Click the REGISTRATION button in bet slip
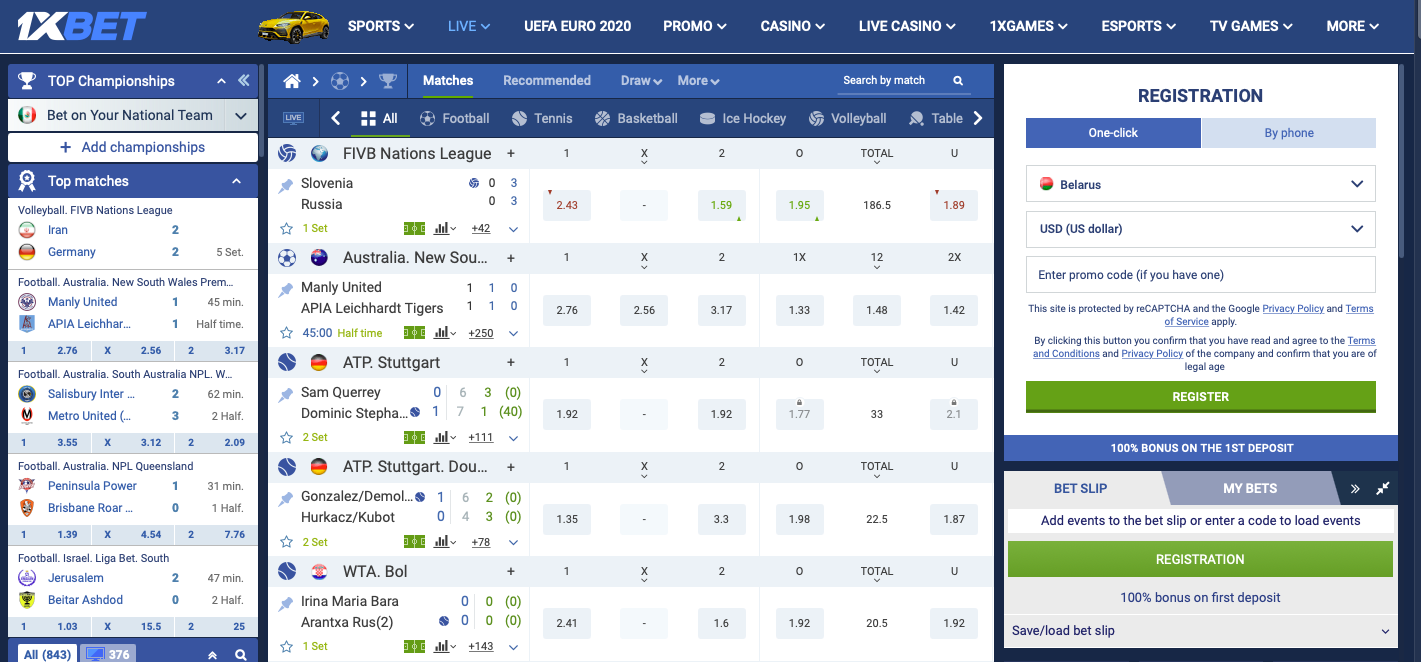 coord(1200,559)
